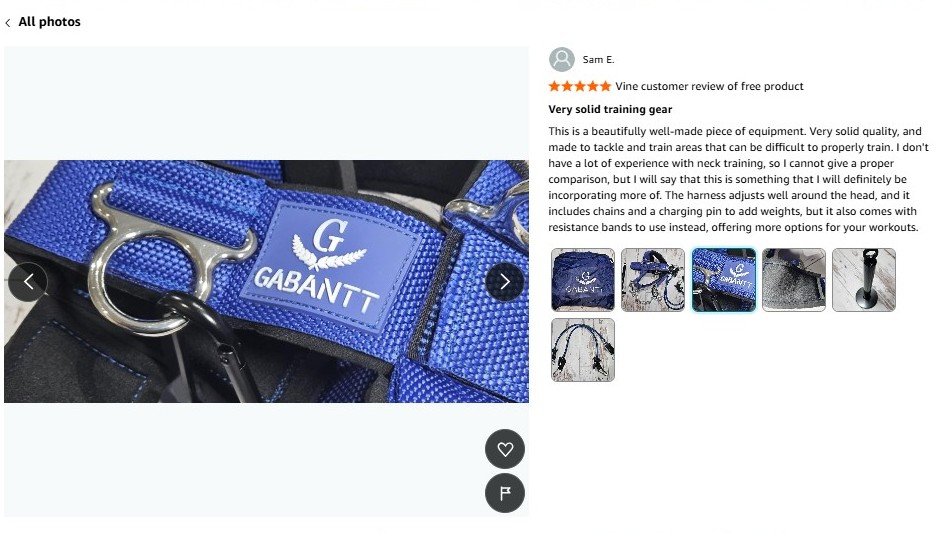
Task: Click the five-star rating
Action: 579,86
